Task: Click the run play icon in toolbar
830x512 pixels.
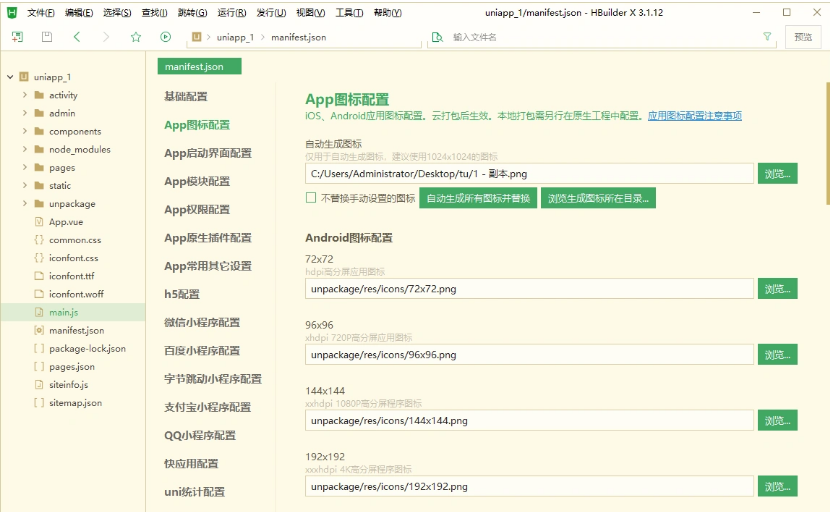Action: coord(165,37)
